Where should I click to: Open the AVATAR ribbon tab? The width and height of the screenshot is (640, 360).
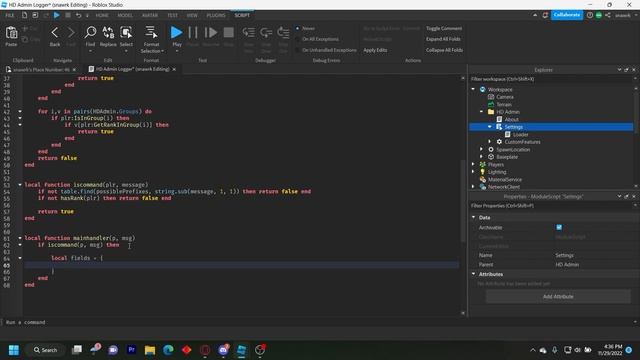click(x=150, y=15)
